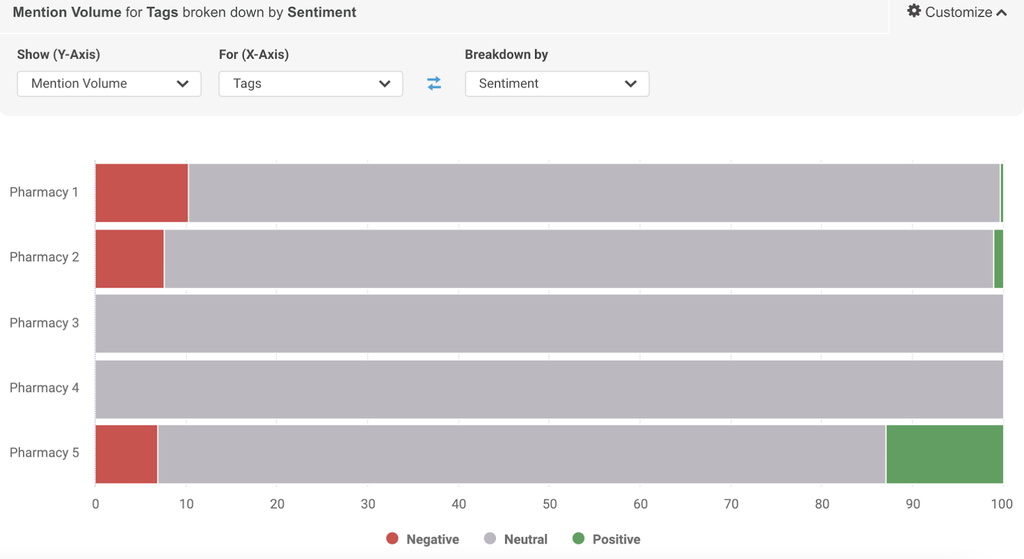Open the Mention Volume dropdown

click(109, 84)
